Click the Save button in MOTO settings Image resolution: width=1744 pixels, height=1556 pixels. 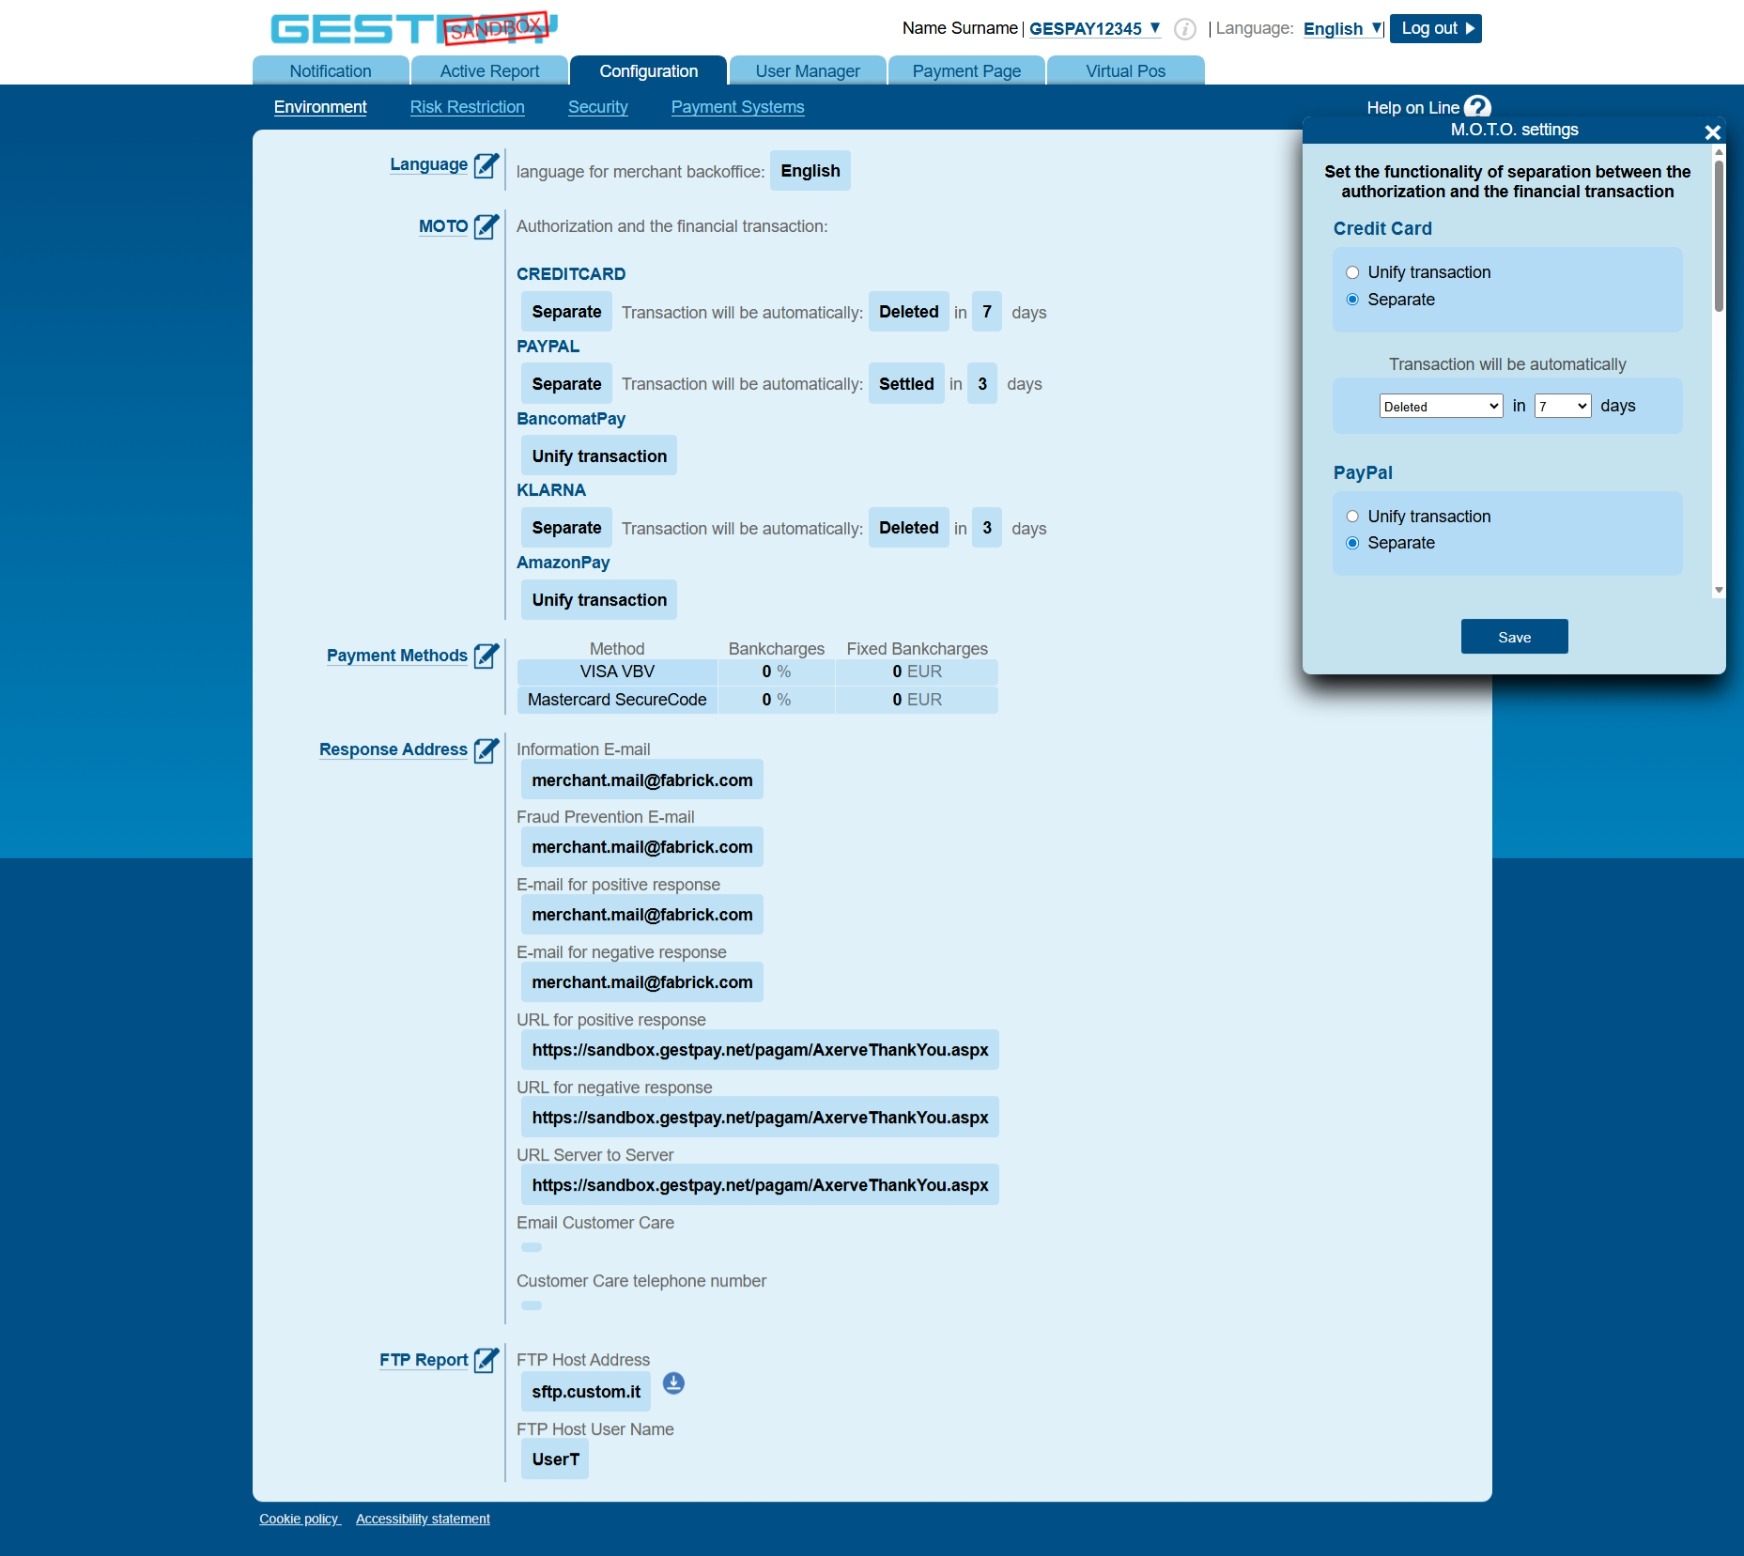pos(1514,637)
